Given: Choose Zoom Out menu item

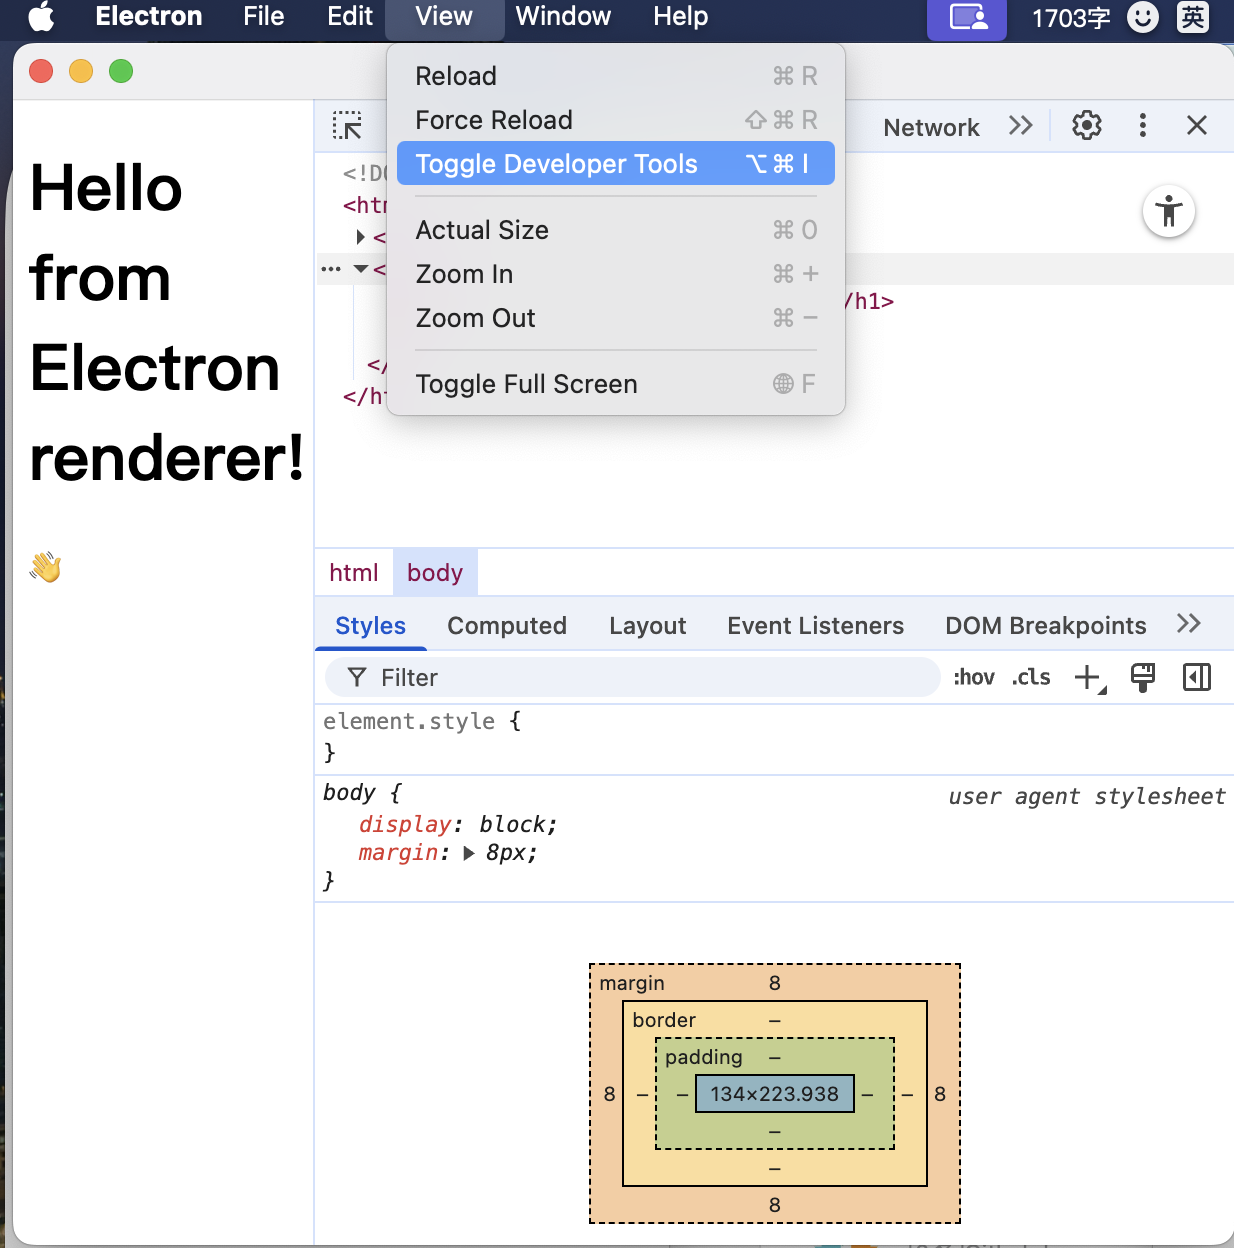Looking at the screenshot, I should [x=616, y=318].
